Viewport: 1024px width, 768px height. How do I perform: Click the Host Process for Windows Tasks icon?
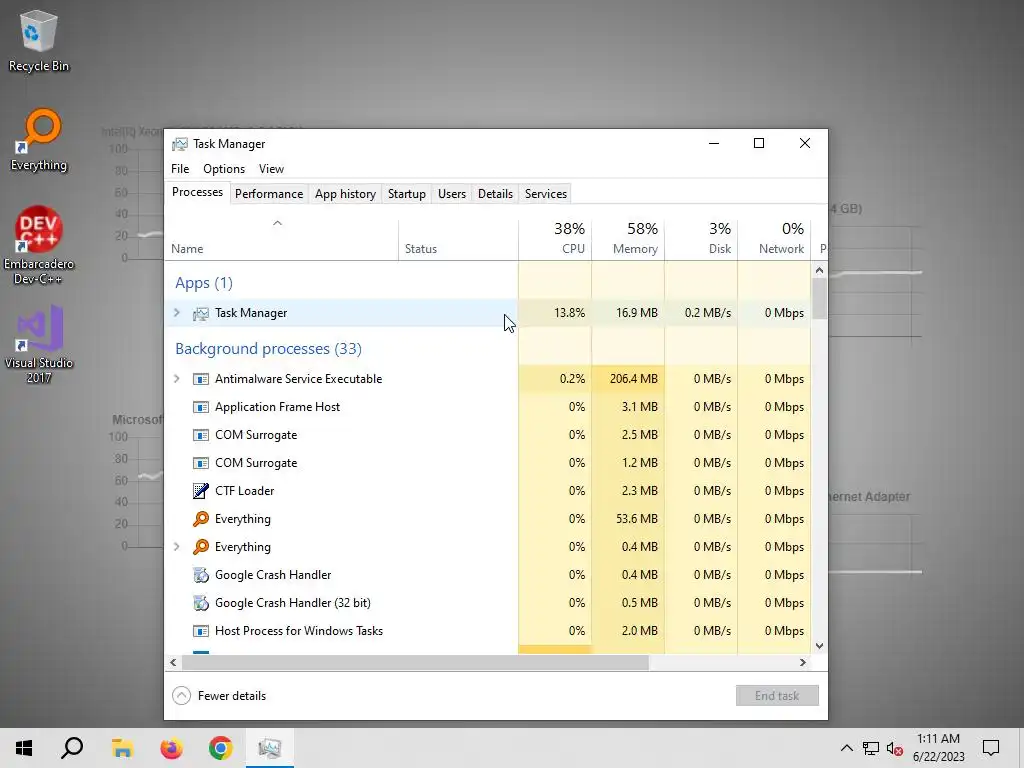click(200, 632)
